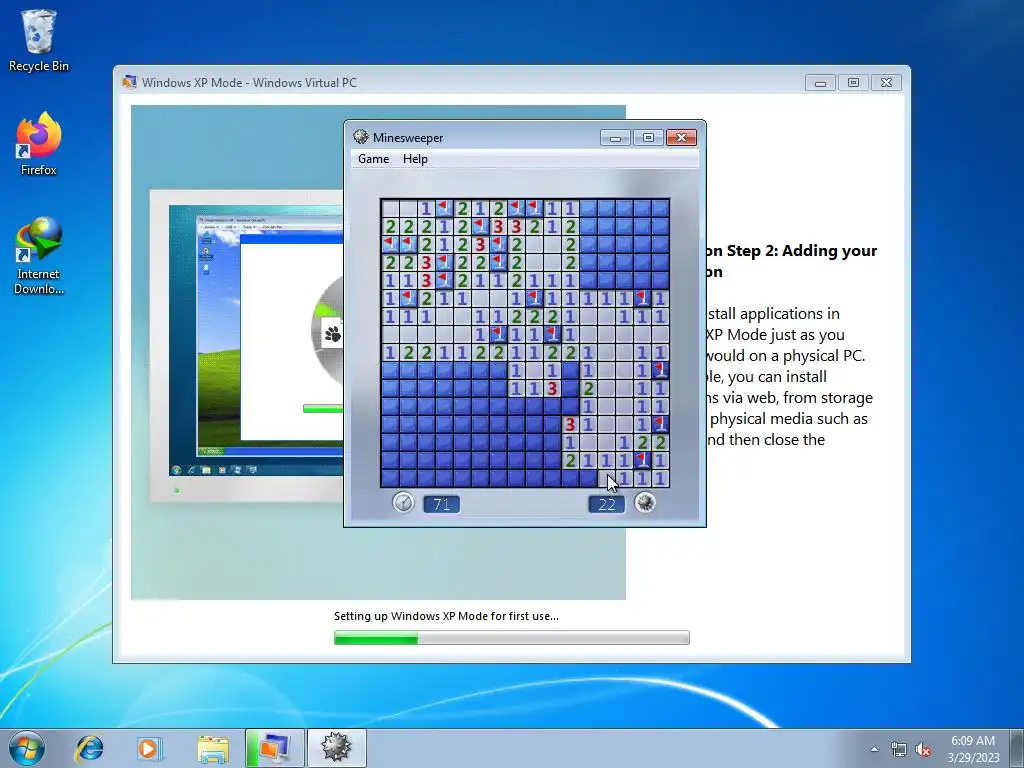Select the Internet Download Manager desktop shortcut
The height and width of the screenshot is (768, 1024).
(x=39, y=255)
